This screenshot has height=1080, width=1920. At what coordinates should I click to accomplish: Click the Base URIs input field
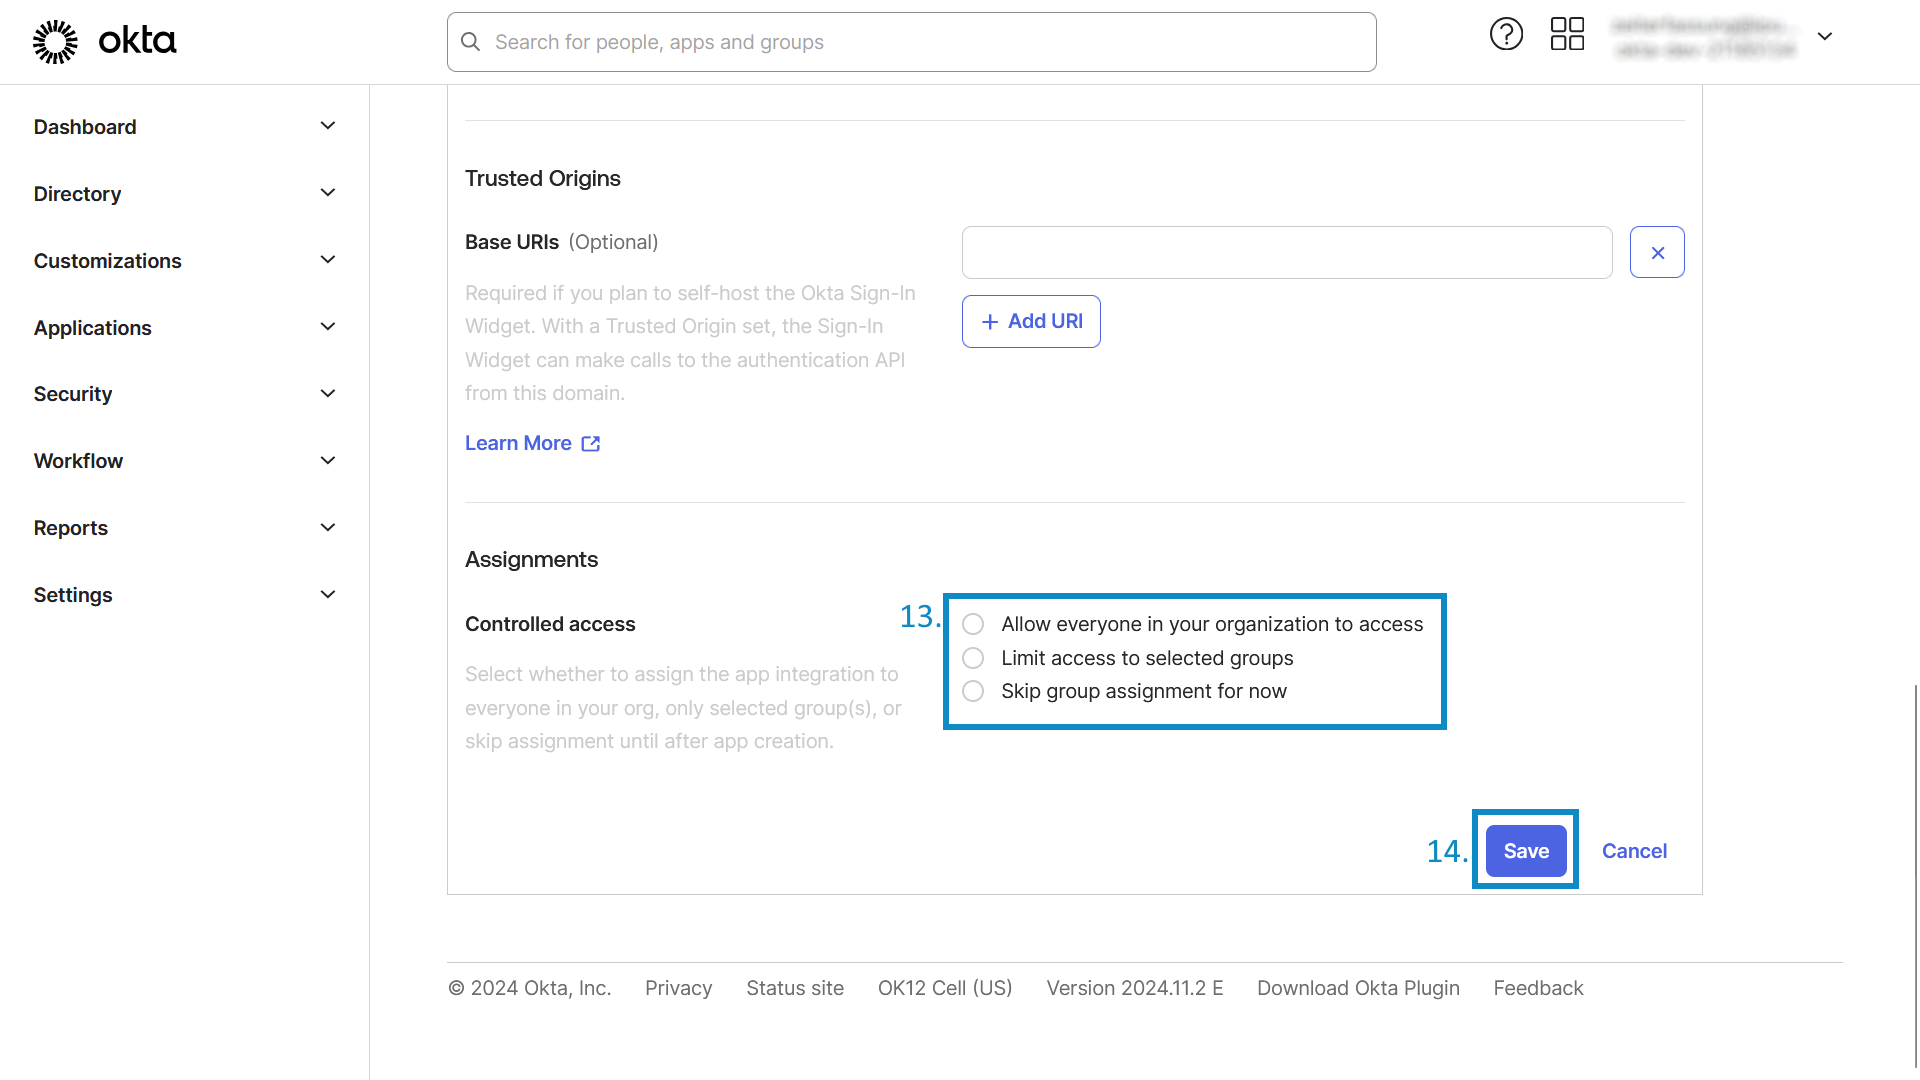click(x=1287, y=252)
